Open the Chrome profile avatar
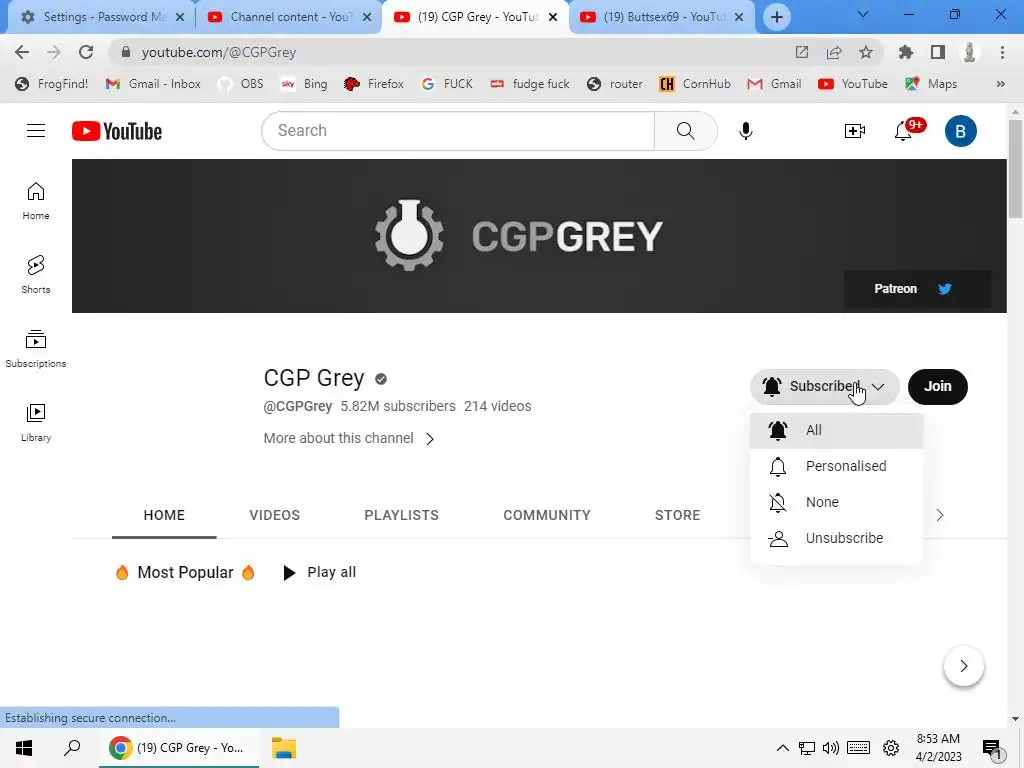This screenshot has height=768, width=1024. pos(970,52)
